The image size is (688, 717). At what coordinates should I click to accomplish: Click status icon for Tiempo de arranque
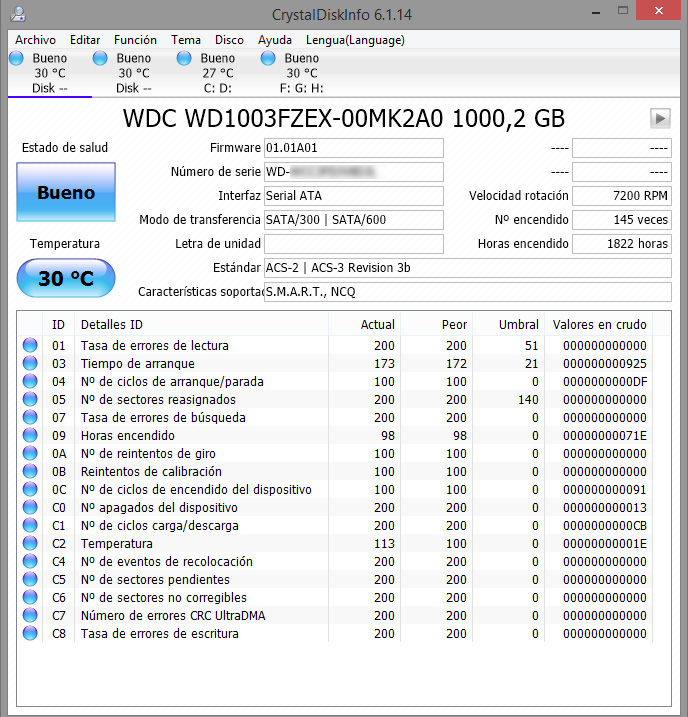click(x=30, y=363)
